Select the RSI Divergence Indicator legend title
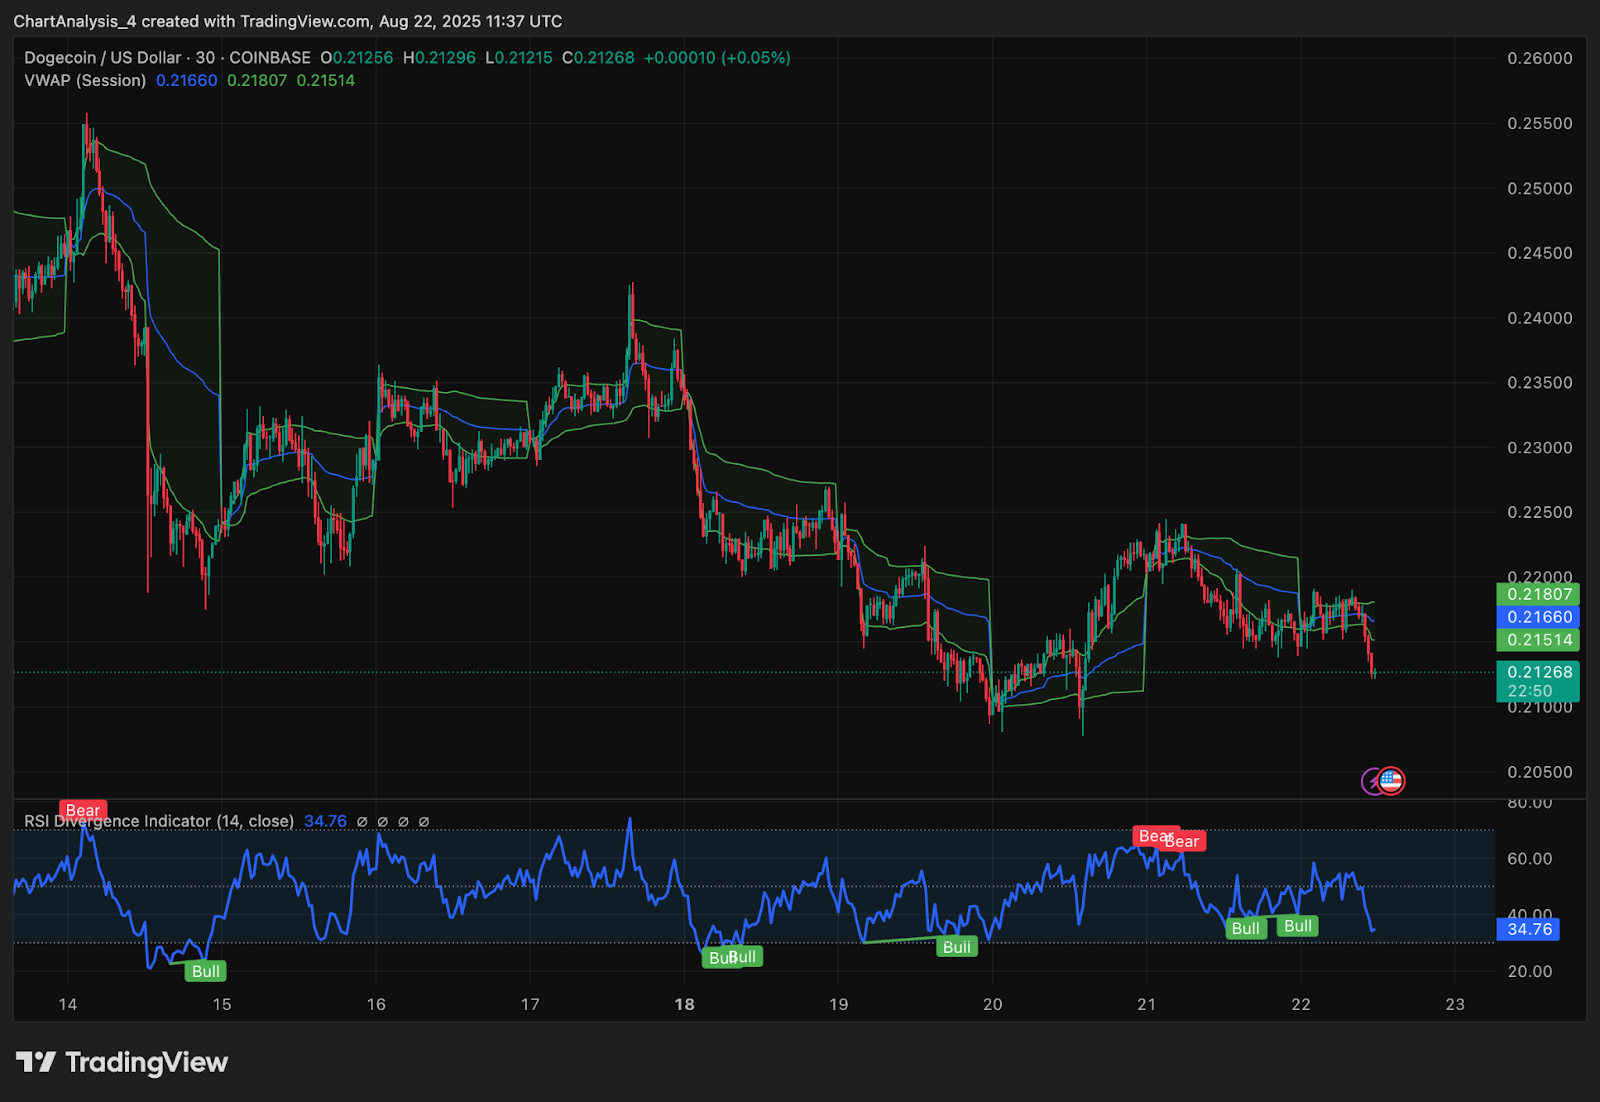Image resolution: width=1600 pixels, height=1102 pixels. click(x=159, y=821)
